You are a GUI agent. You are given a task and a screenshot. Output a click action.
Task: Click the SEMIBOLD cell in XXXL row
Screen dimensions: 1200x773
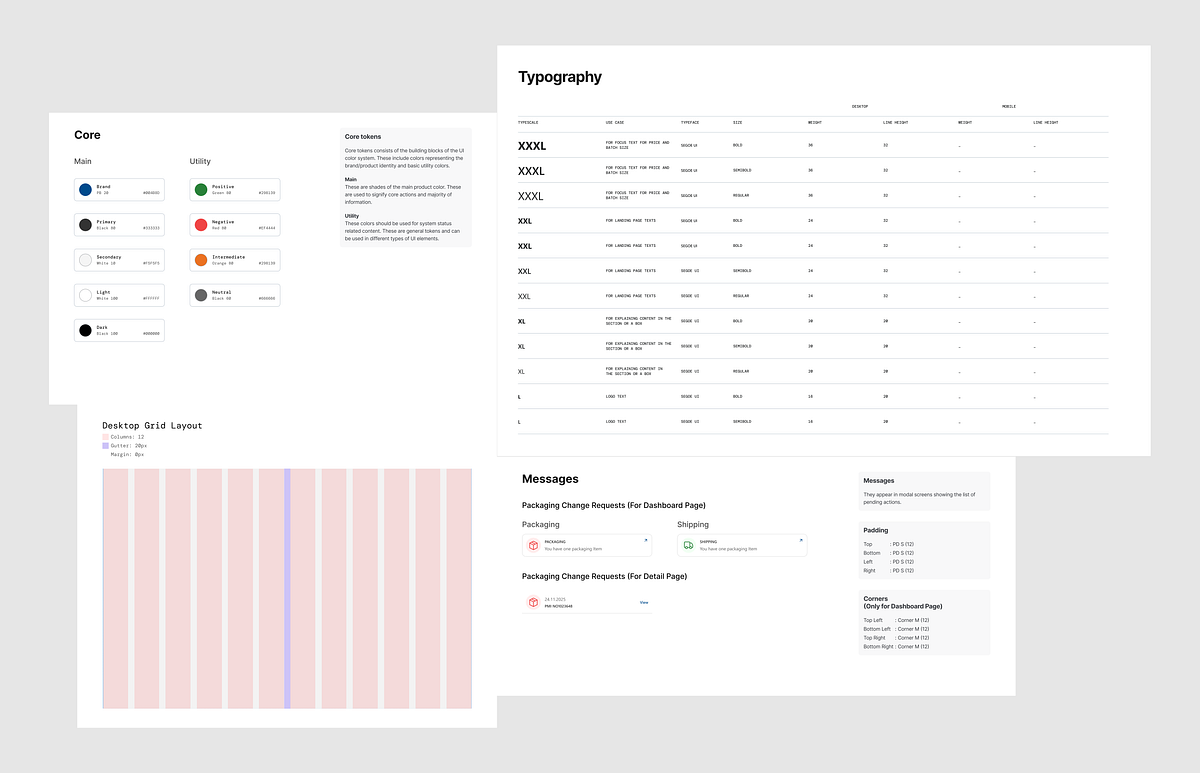point(744,171)
